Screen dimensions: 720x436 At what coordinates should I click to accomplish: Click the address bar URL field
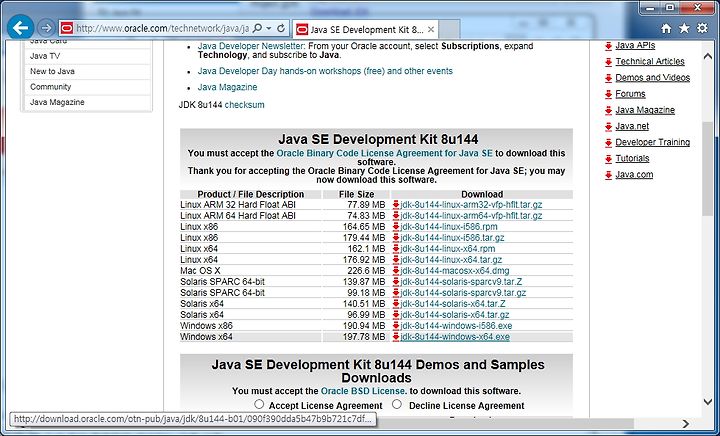(163, 28)
